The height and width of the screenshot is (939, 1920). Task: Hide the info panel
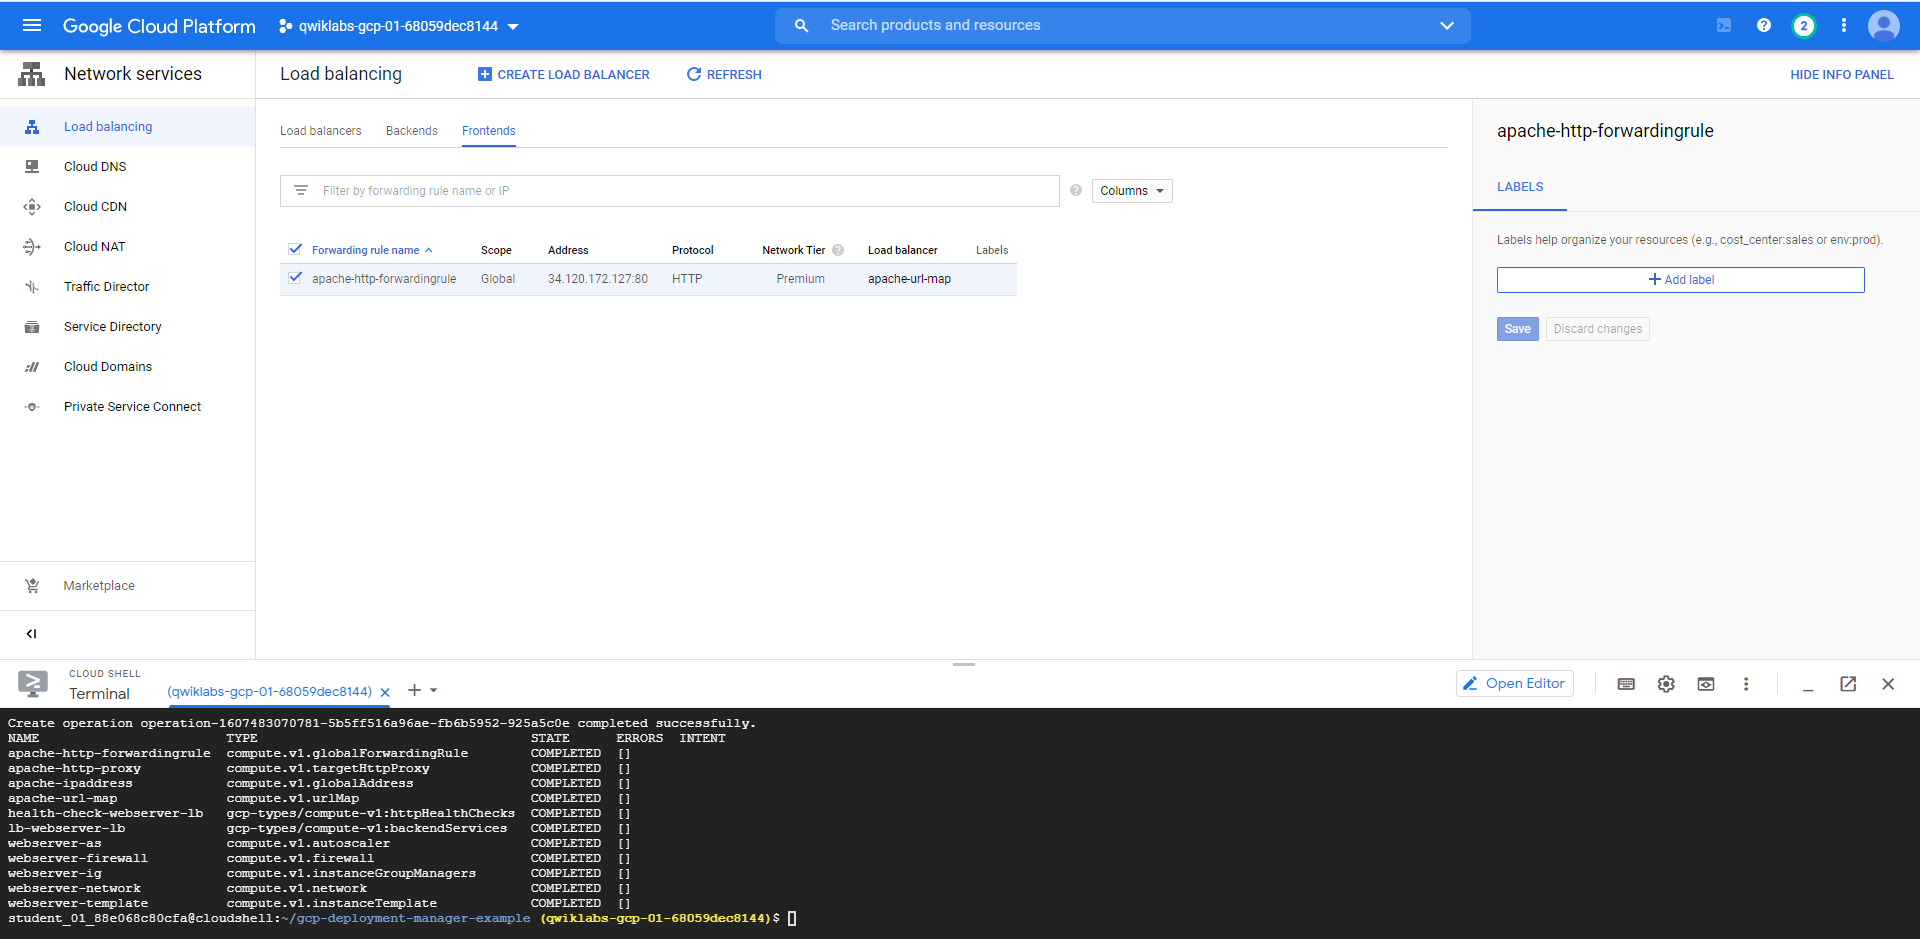1842,75
